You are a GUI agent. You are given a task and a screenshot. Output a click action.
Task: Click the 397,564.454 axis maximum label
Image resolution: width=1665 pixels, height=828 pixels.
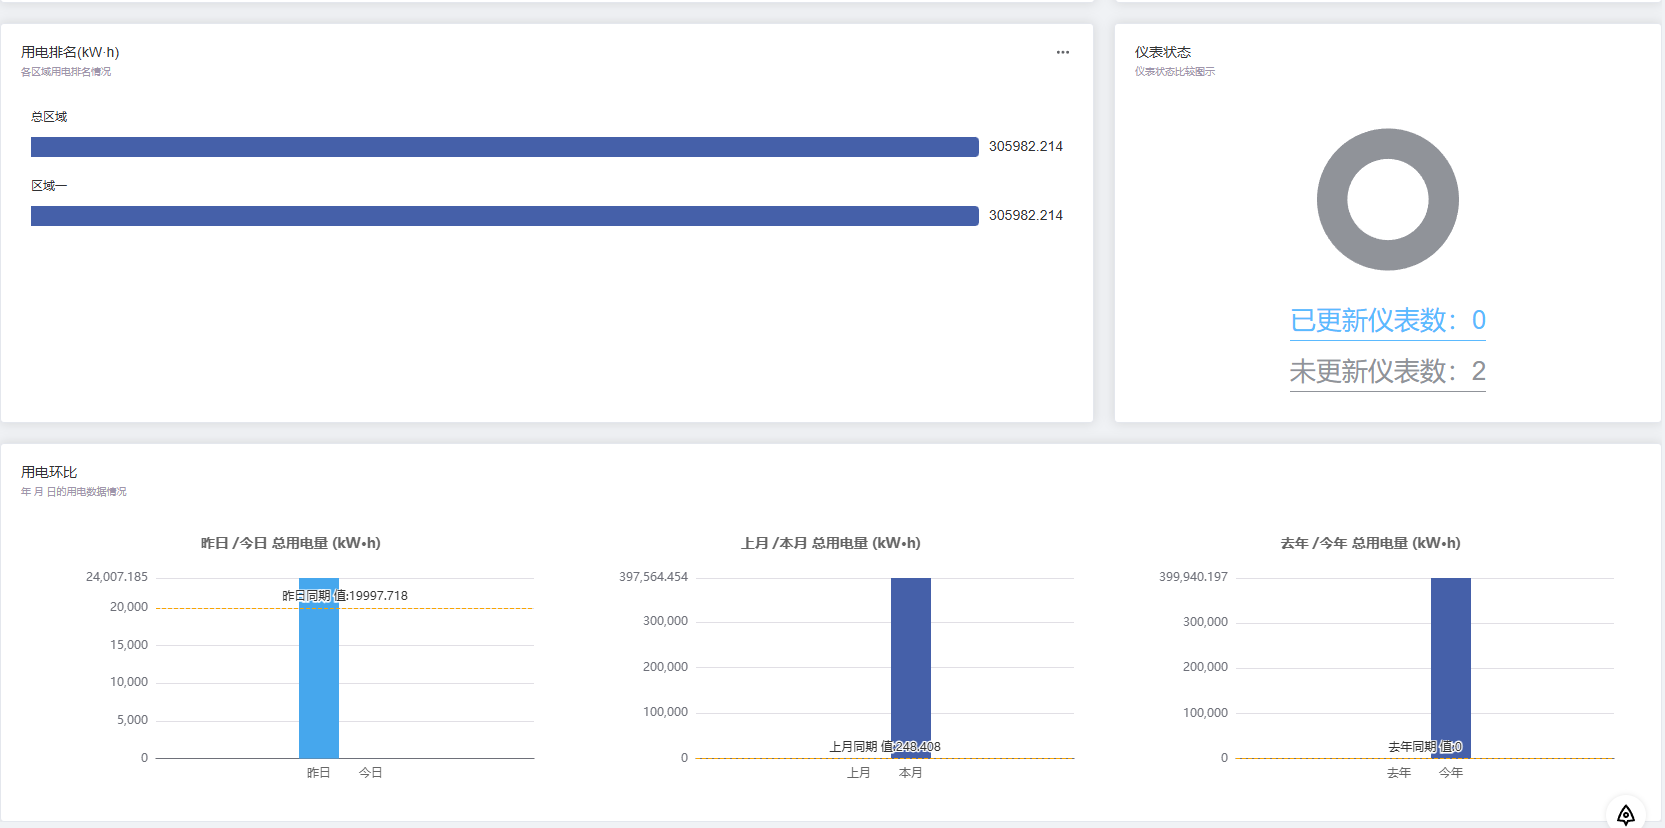point(654,577)
